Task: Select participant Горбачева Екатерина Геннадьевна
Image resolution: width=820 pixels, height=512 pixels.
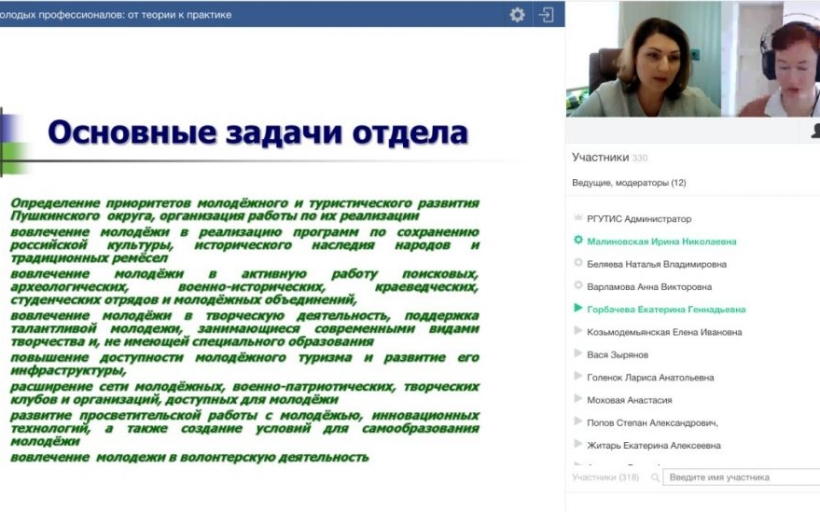Action: point(666,309)
